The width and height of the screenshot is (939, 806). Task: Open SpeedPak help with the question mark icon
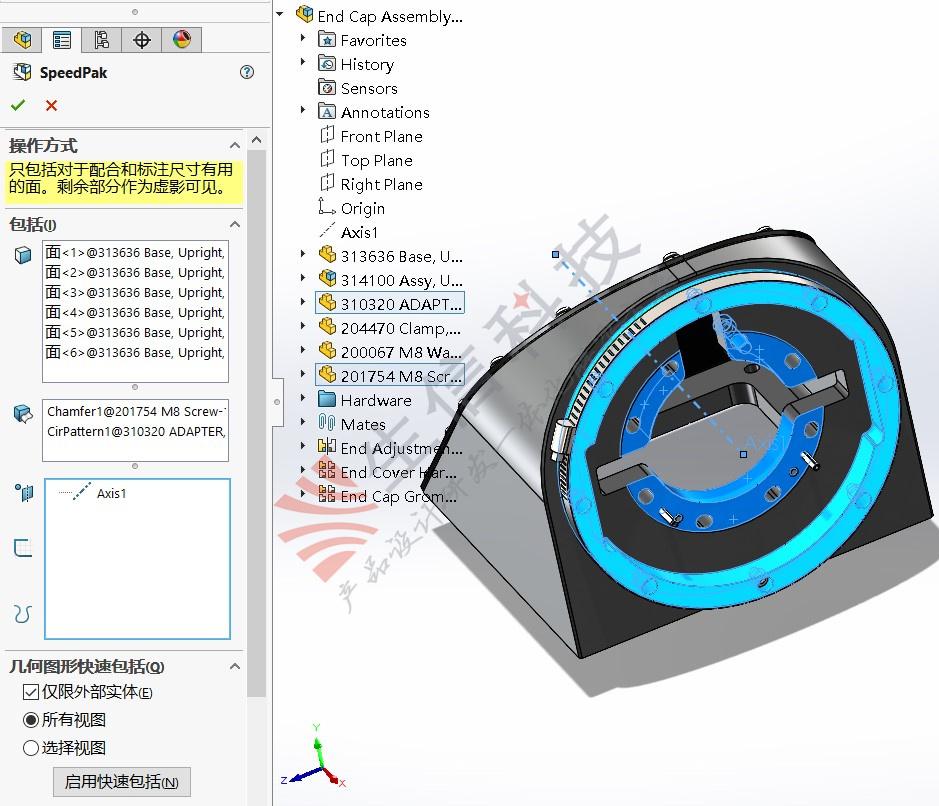click(x=245, y=73)
